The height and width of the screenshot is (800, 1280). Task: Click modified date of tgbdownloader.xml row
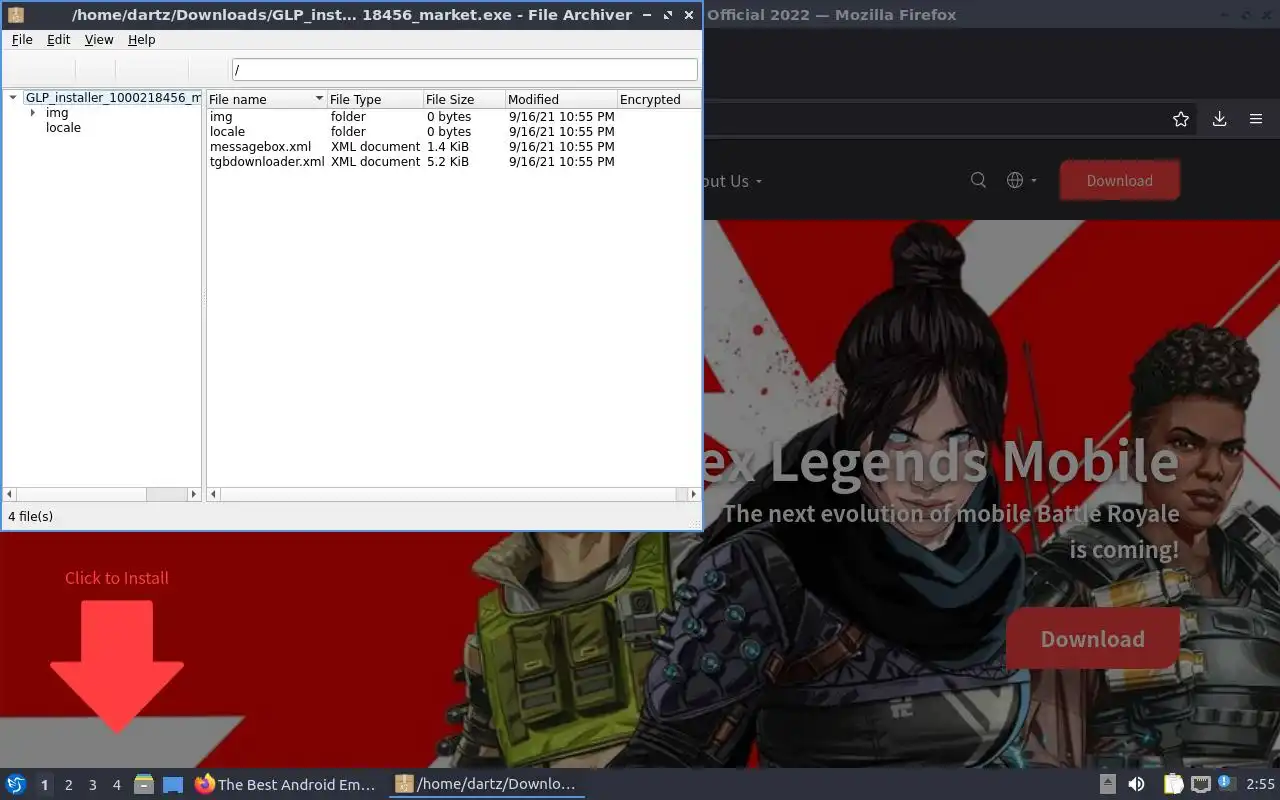pyautogui.click(x=561, y=162)
